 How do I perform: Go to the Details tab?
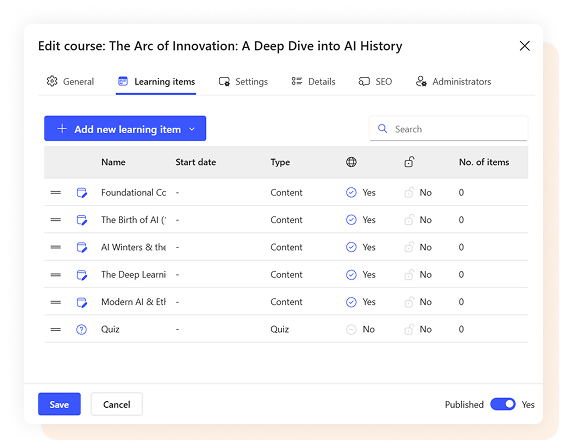tap(314, 82)
